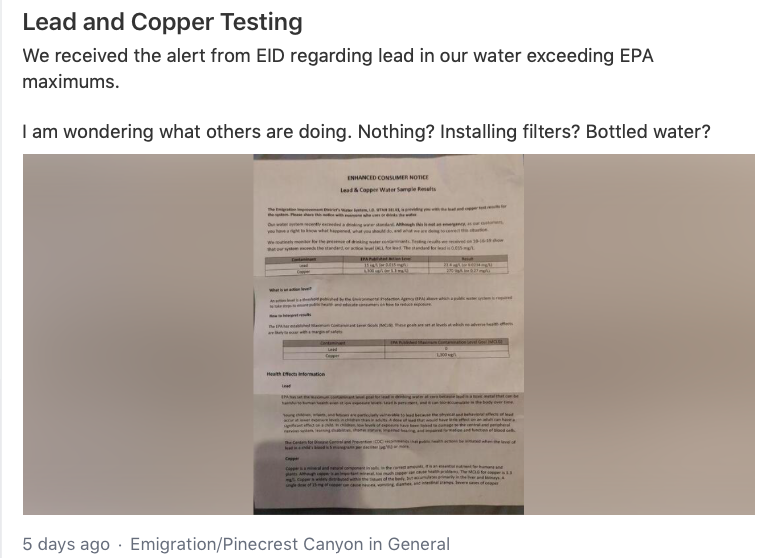Click the "Lead & Copper Water Sample Results" subtitle

[388, 189]
